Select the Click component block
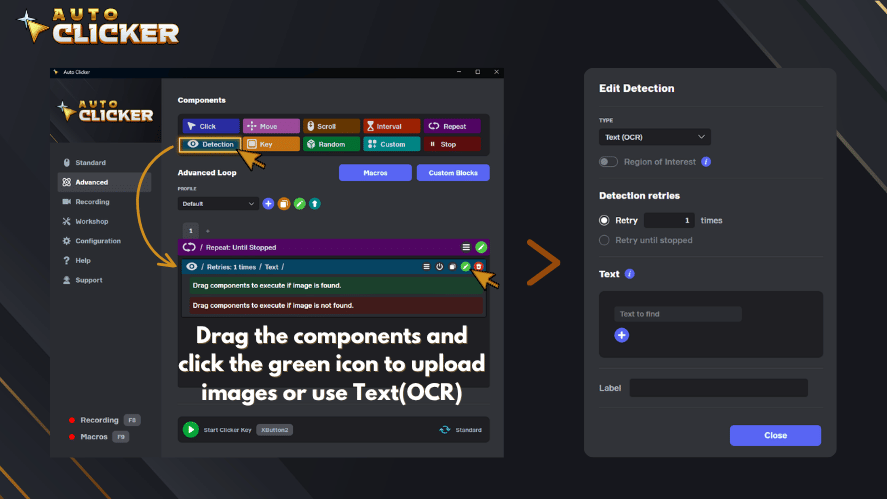 pos(210,126)
